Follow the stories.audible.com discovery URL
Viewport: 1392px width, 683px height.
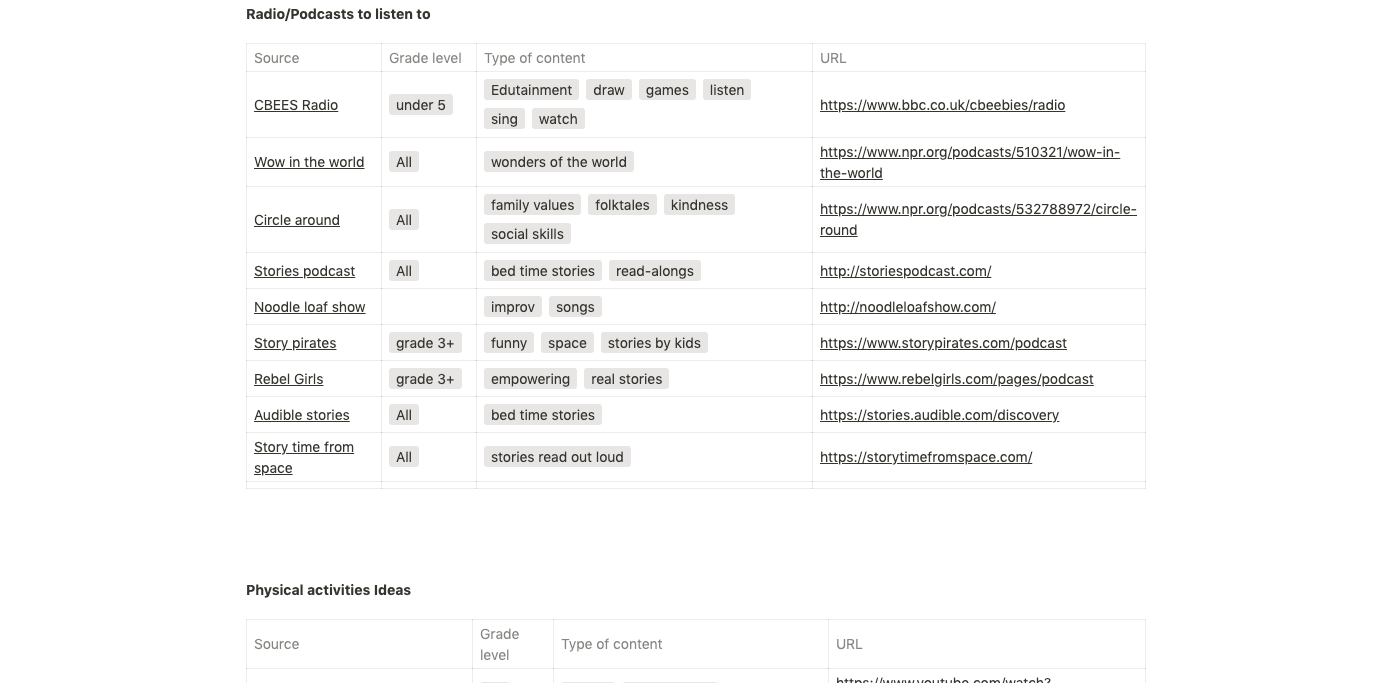[939, 415]
